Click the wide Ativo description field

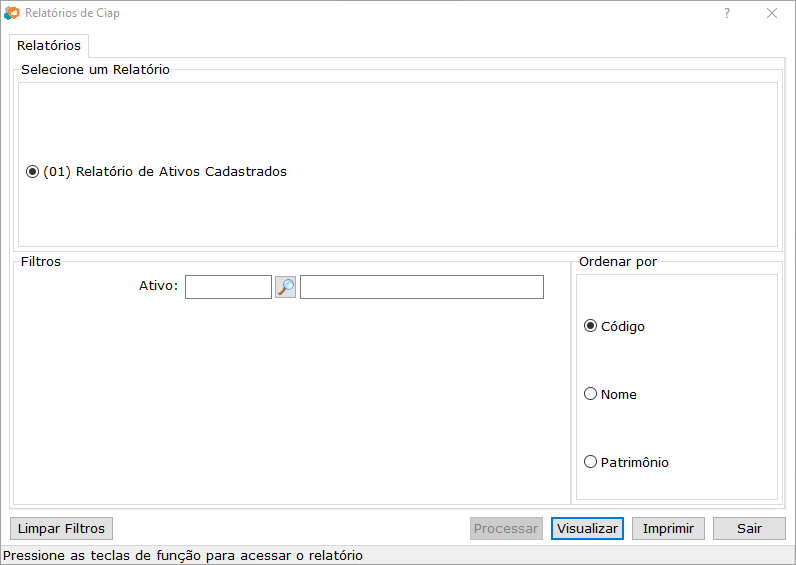[x=421, y=287]
